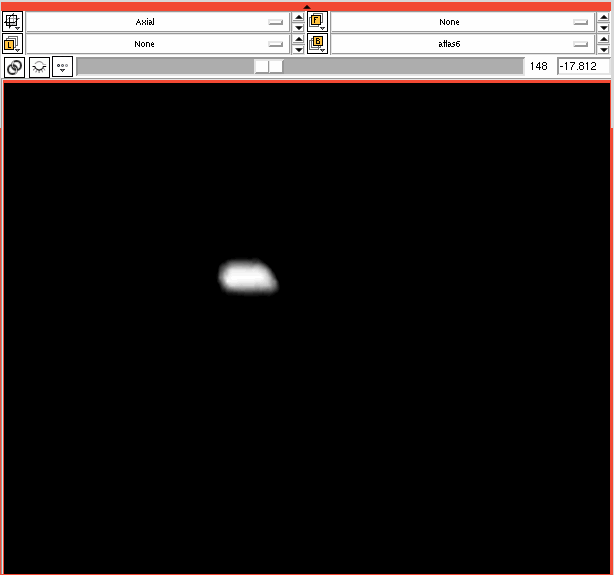Click the foreground layer icon marked F

(318, 22)
